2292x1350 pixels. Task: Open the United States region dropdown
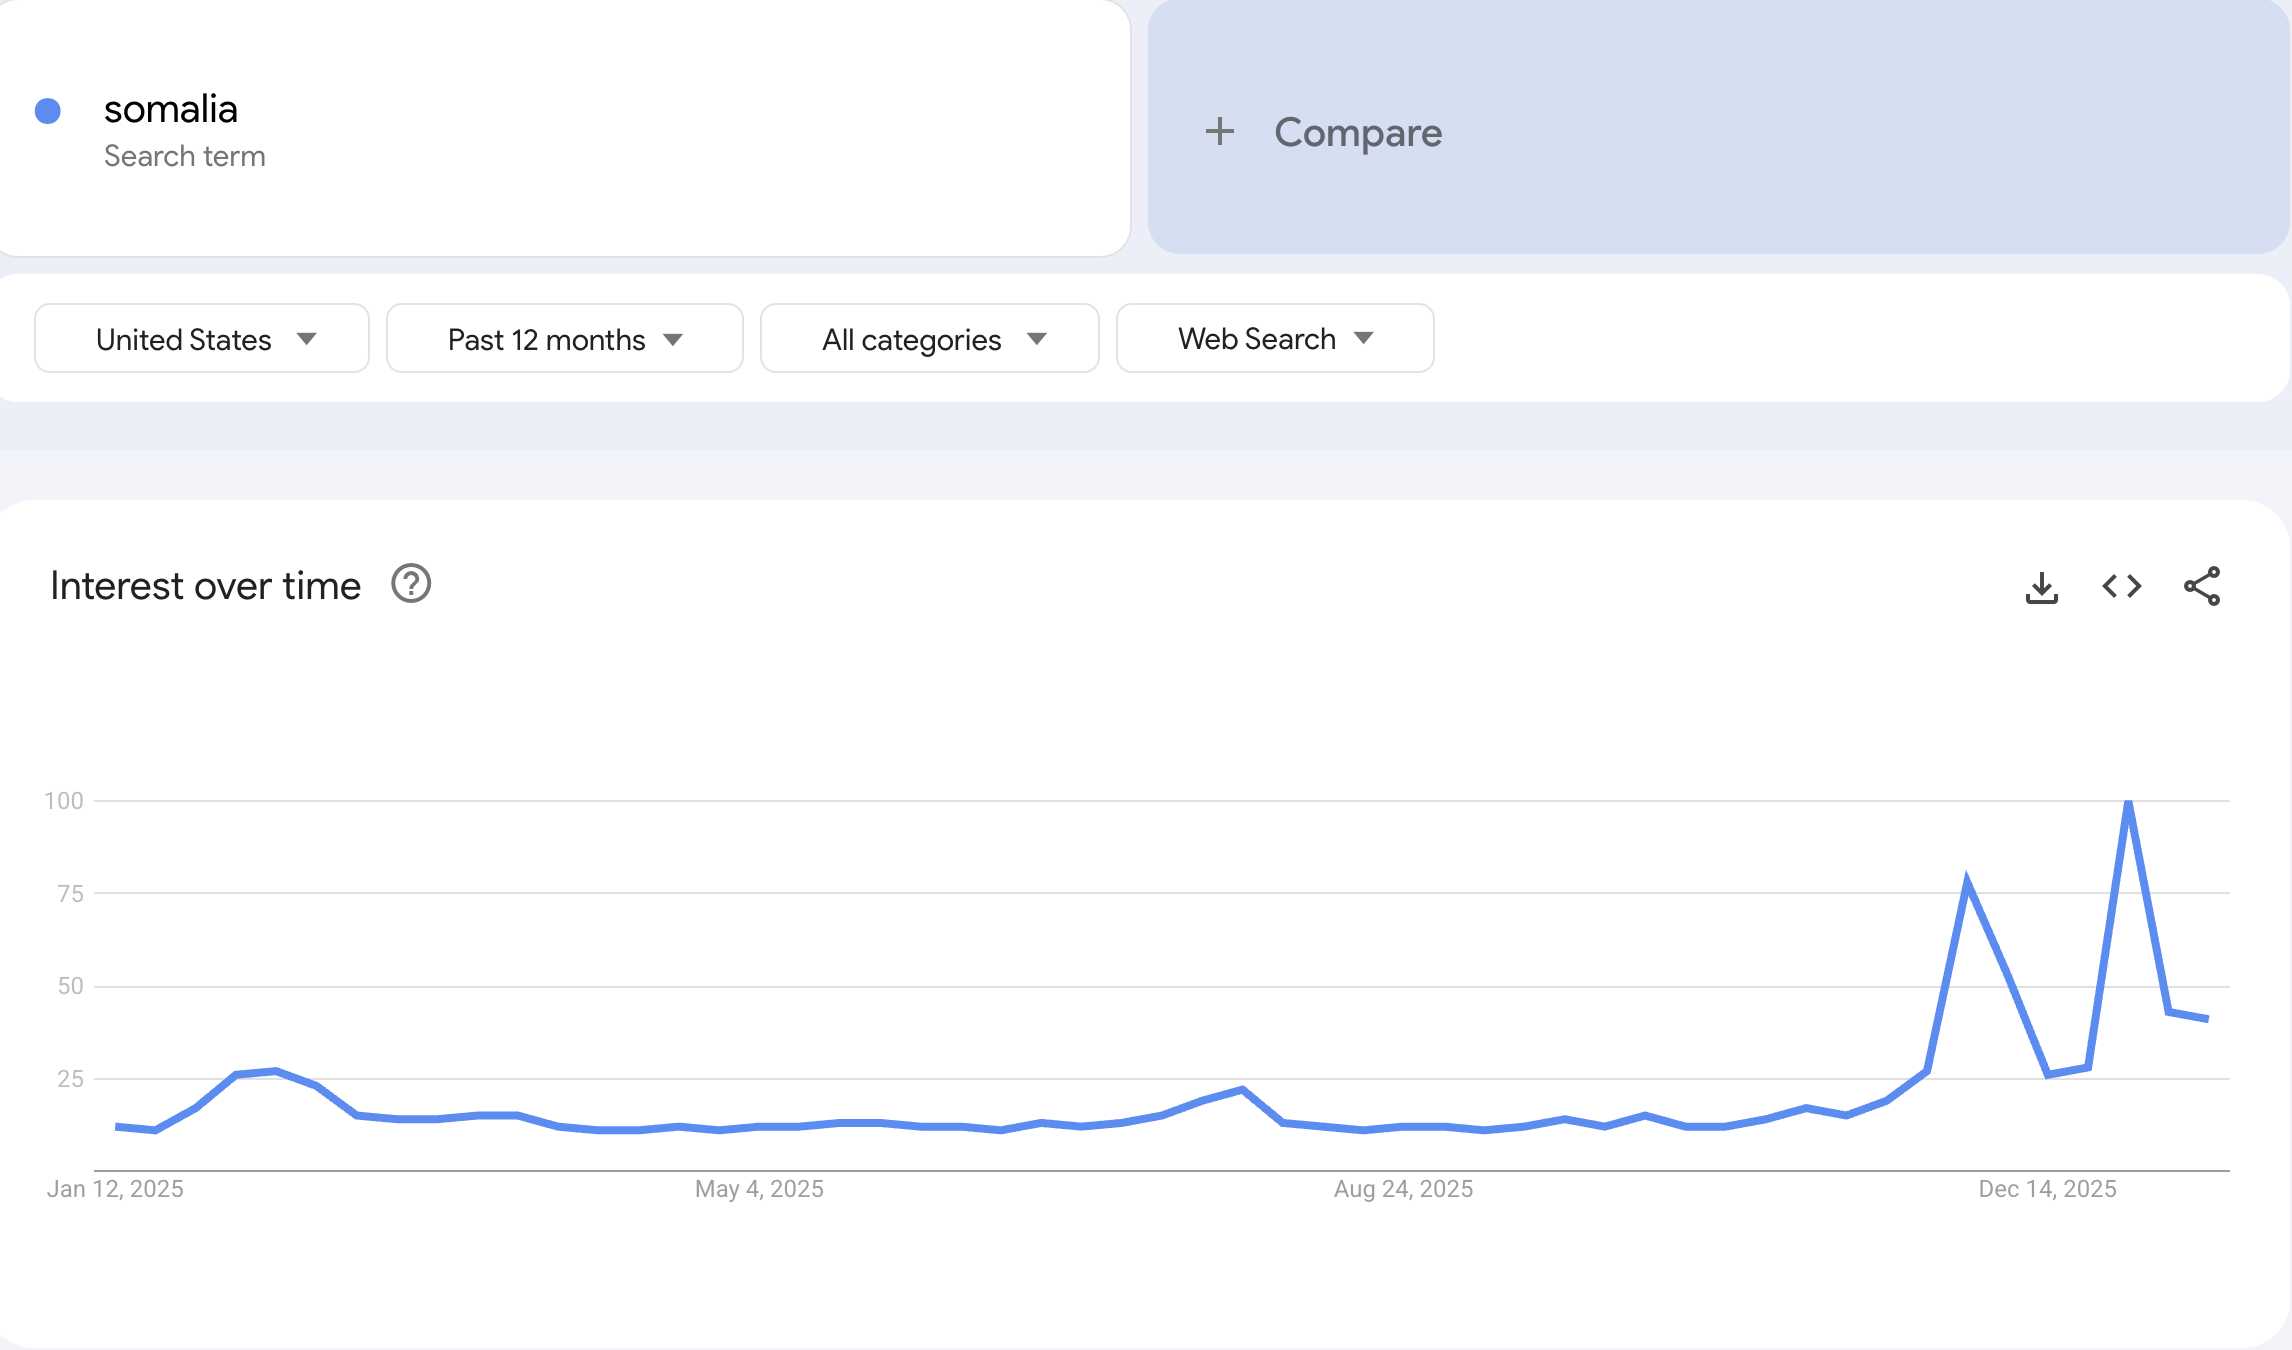[x=202, y=339]
